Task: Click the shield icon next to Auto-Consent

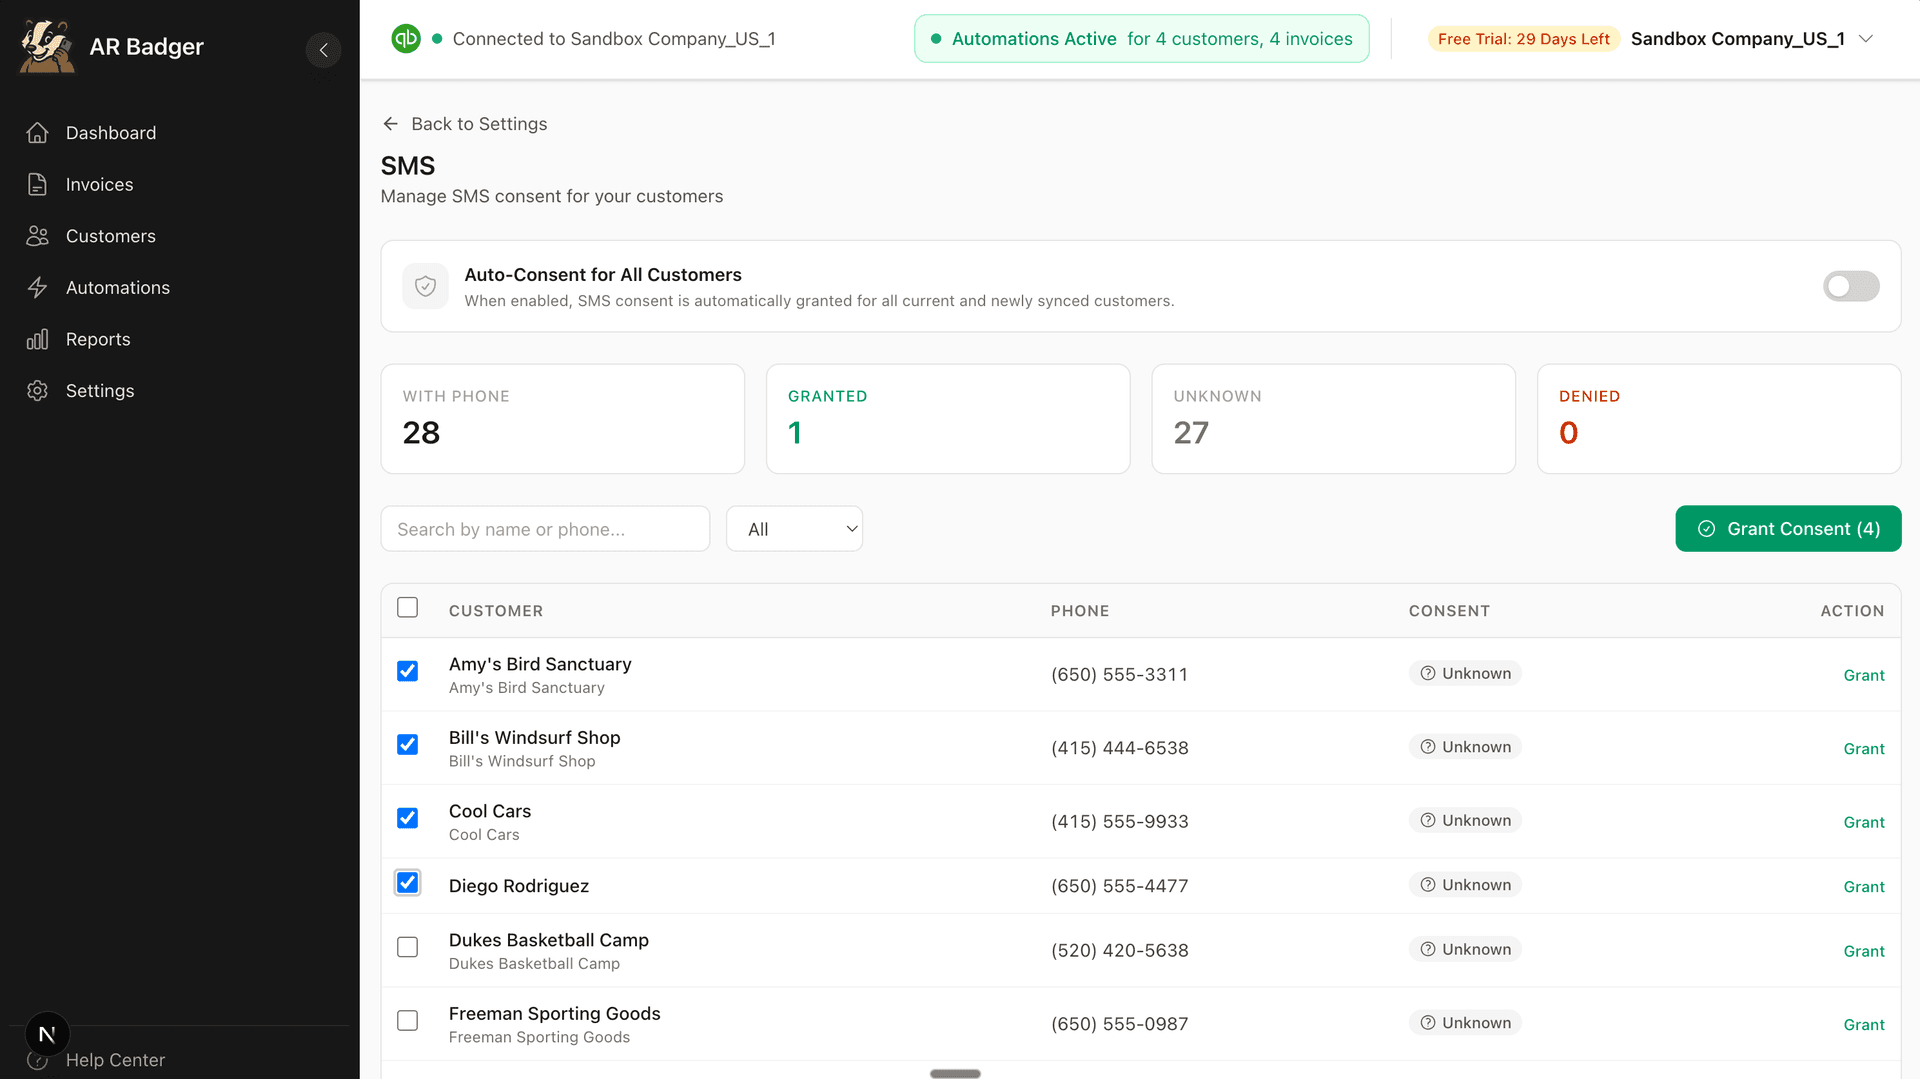Action: (425, 286)
